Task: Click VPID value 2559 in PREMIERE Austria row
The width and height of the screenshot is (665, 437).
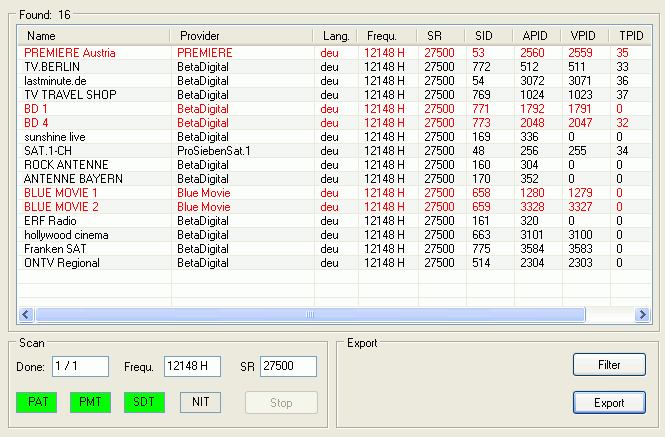Action: (x=580, y=53)
